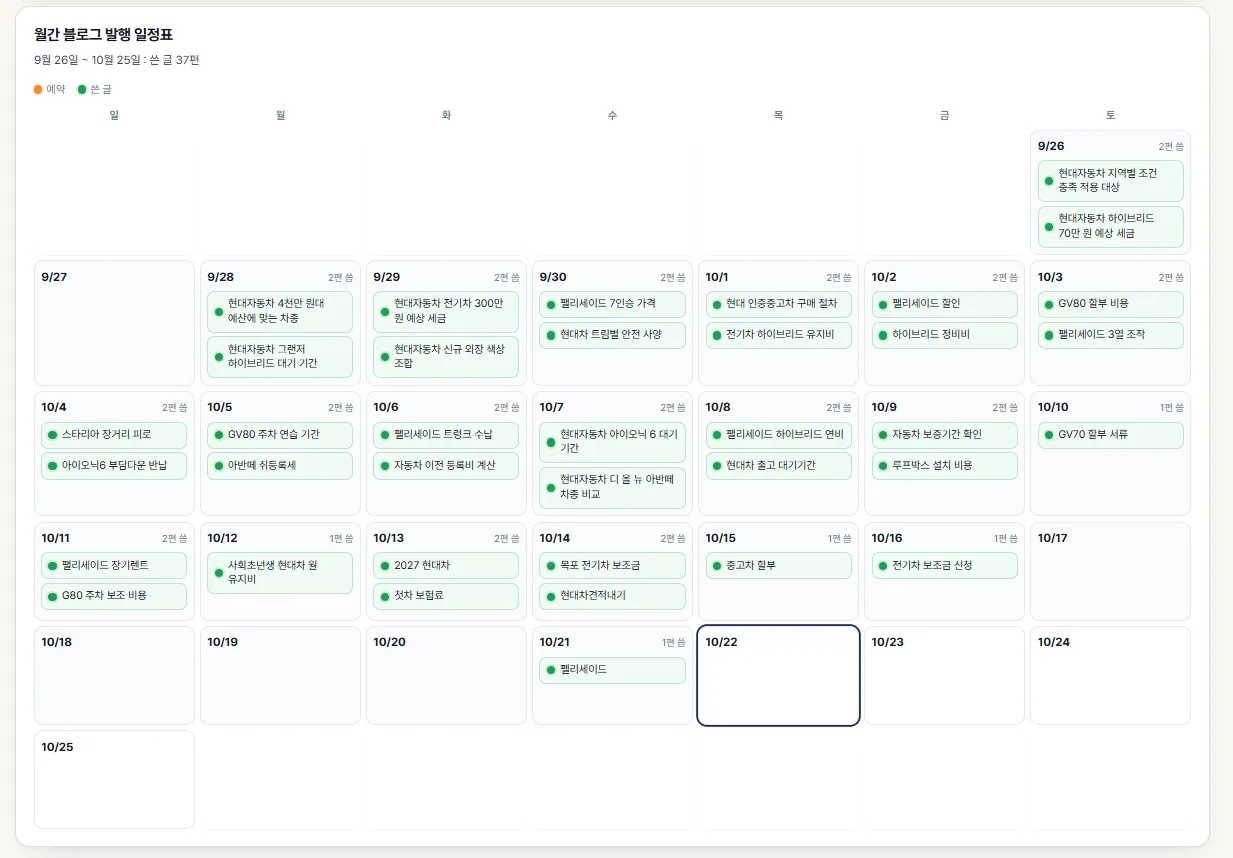This screenshot has height=858, width=1233.
Task: Open the '전기차 보조금 신청' entry
Action: click(944, 566)
